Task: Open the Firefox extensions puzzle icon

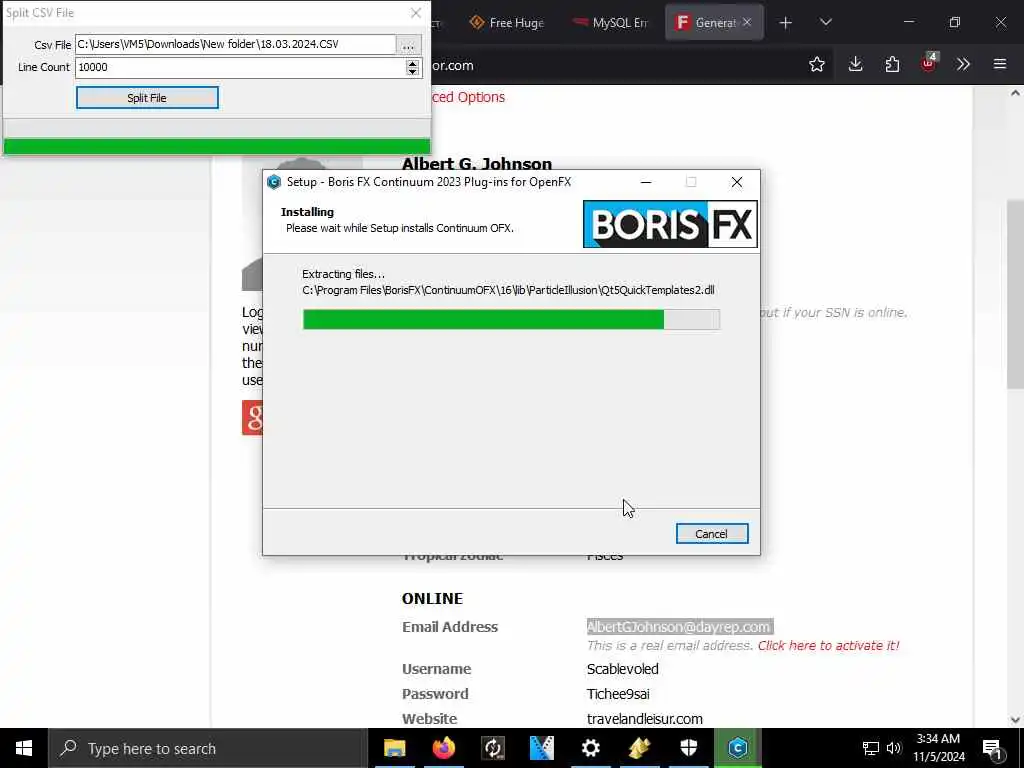Action: [892, 64]
